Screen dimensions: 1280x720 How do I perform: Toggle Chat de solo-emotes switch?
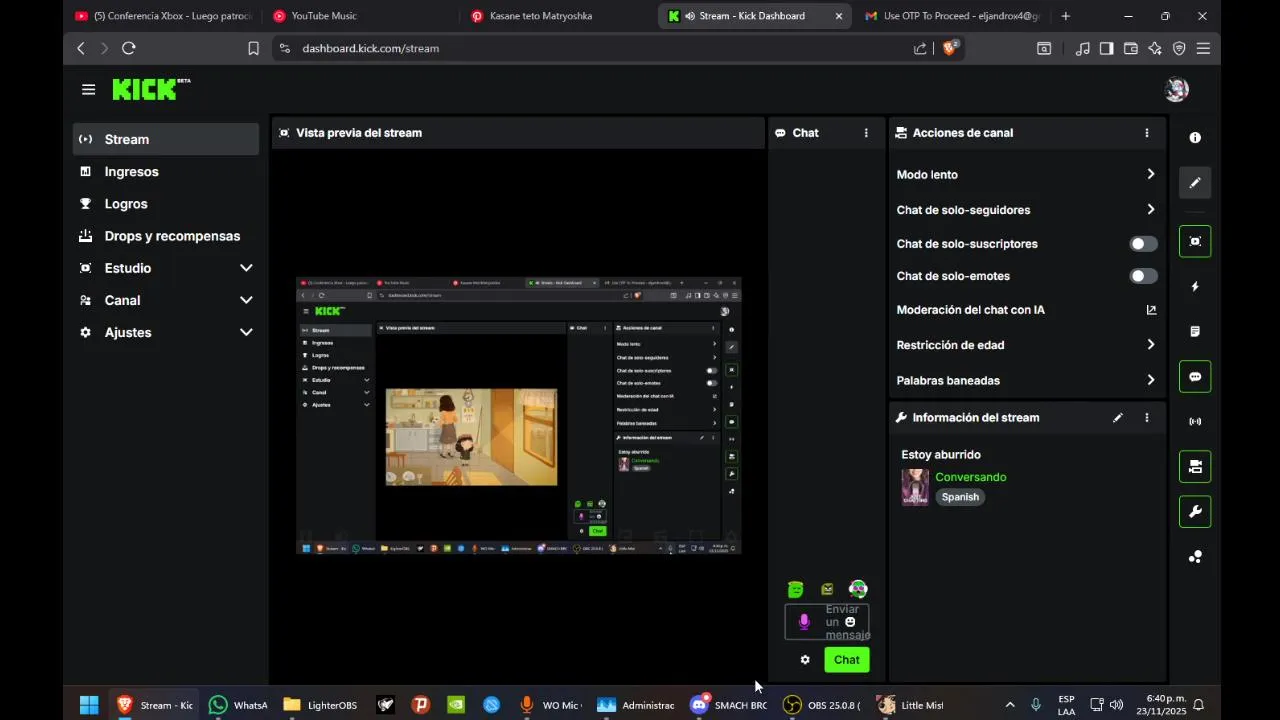pos(1143,276)
